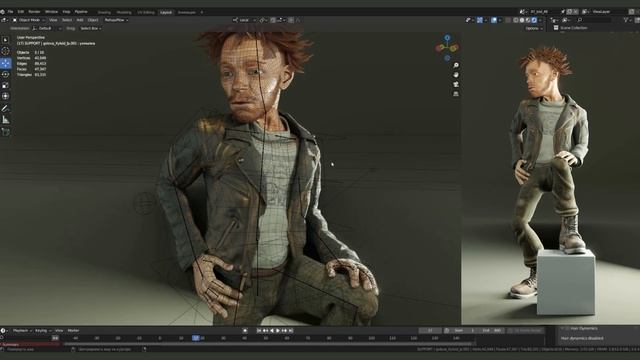
Task: Open the timeline Marker menu
Action: click(x=73, y=331)
